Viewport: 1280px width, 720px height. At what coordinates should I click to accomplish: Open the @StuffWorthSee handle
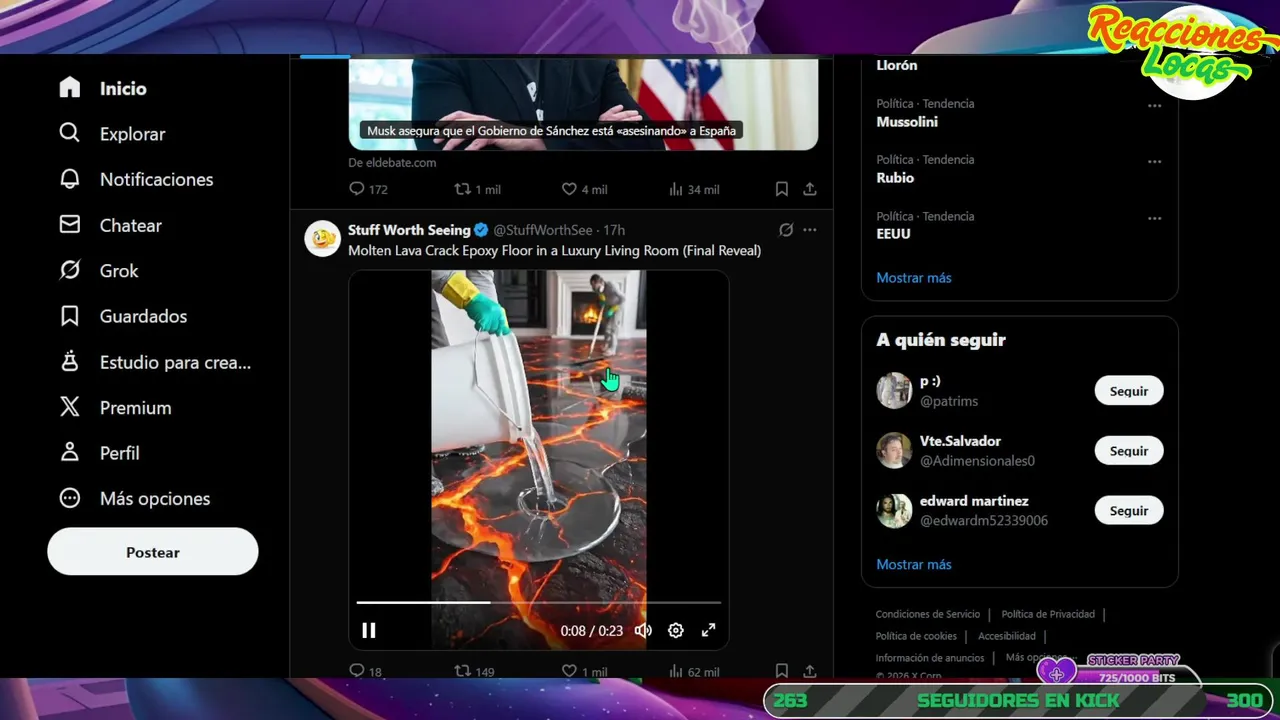point(545,230)
